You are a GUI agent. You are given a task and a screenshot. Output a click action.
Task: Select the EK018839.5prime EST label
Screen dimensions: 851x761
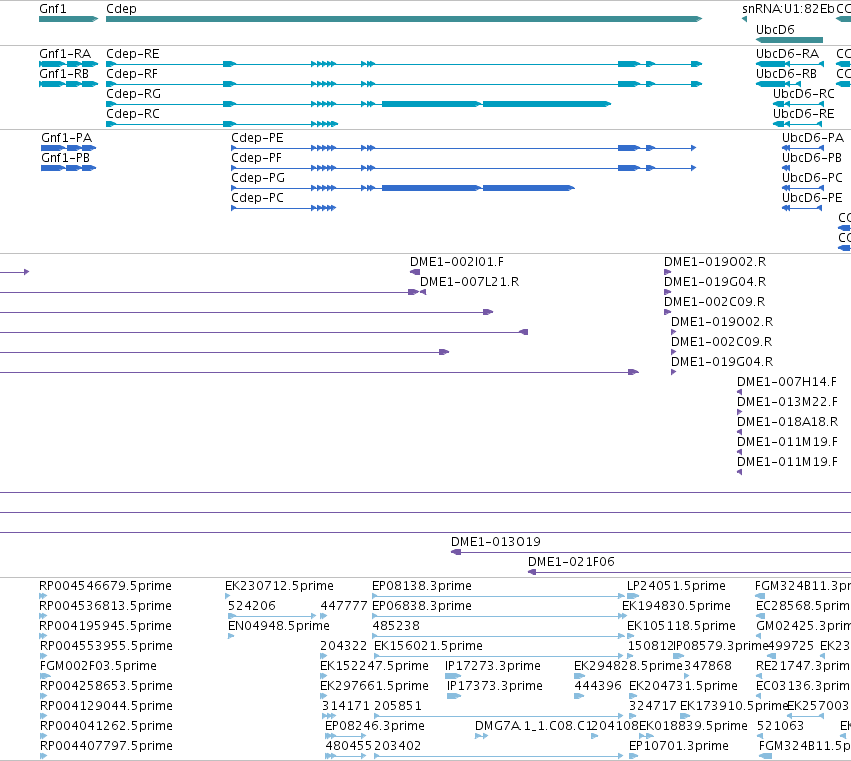pos(693,725)
